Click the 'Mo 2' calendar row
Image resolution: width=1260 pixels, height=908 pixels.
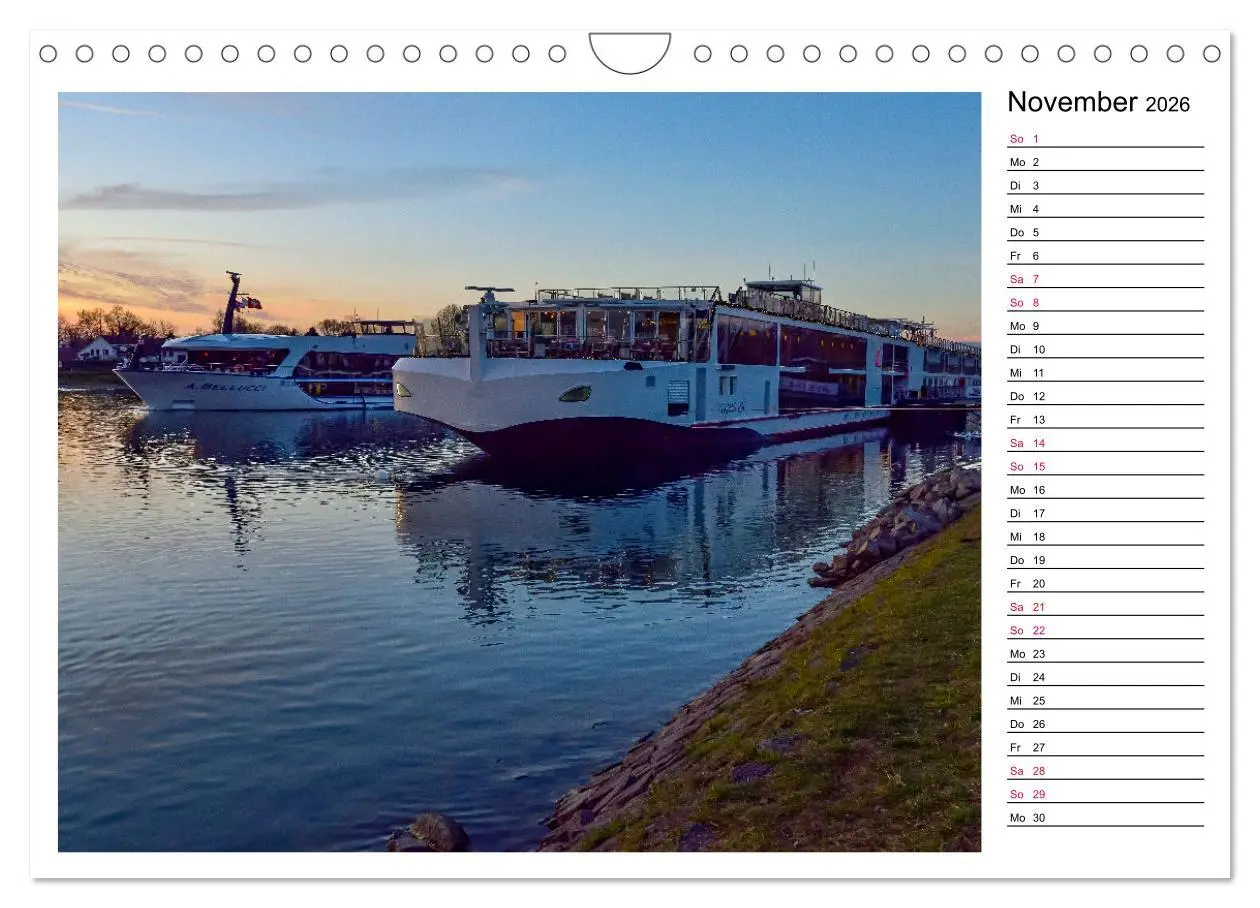click(1105, 162)
